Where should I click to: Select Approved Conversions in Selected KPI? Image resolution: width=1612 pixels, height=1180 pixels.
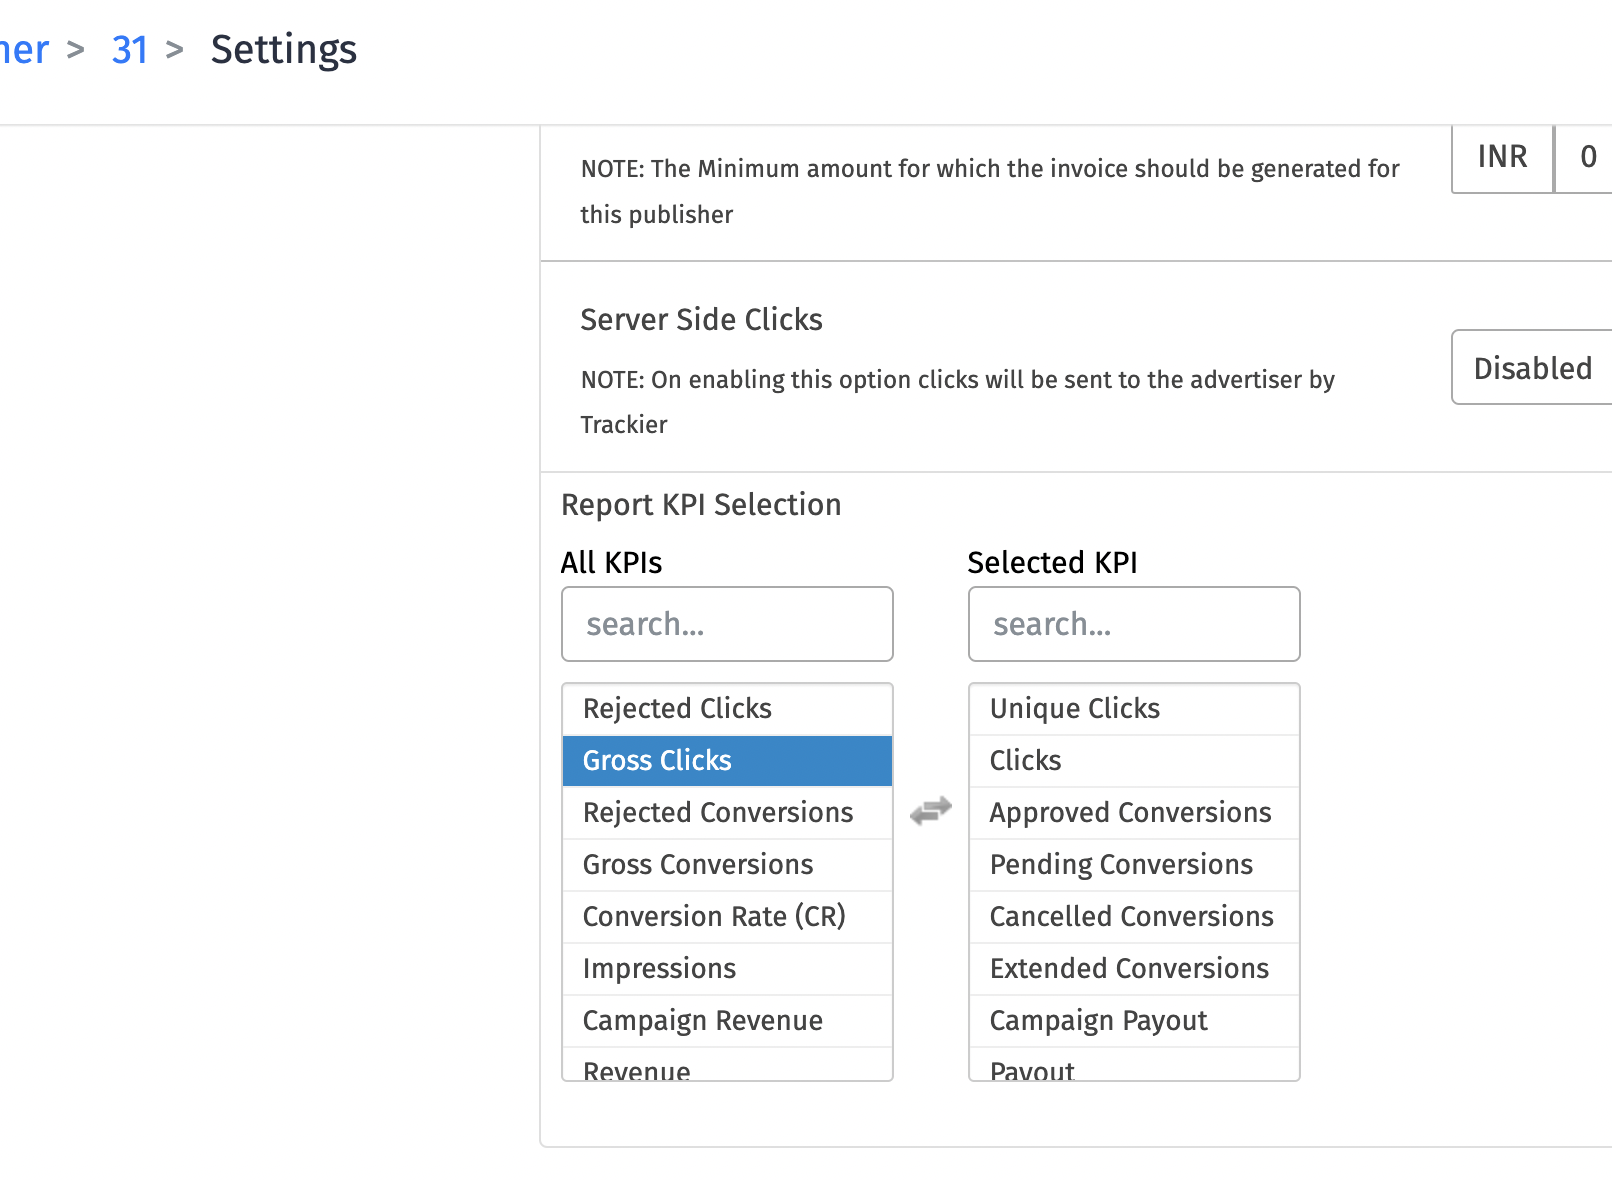pos(1130,812)
